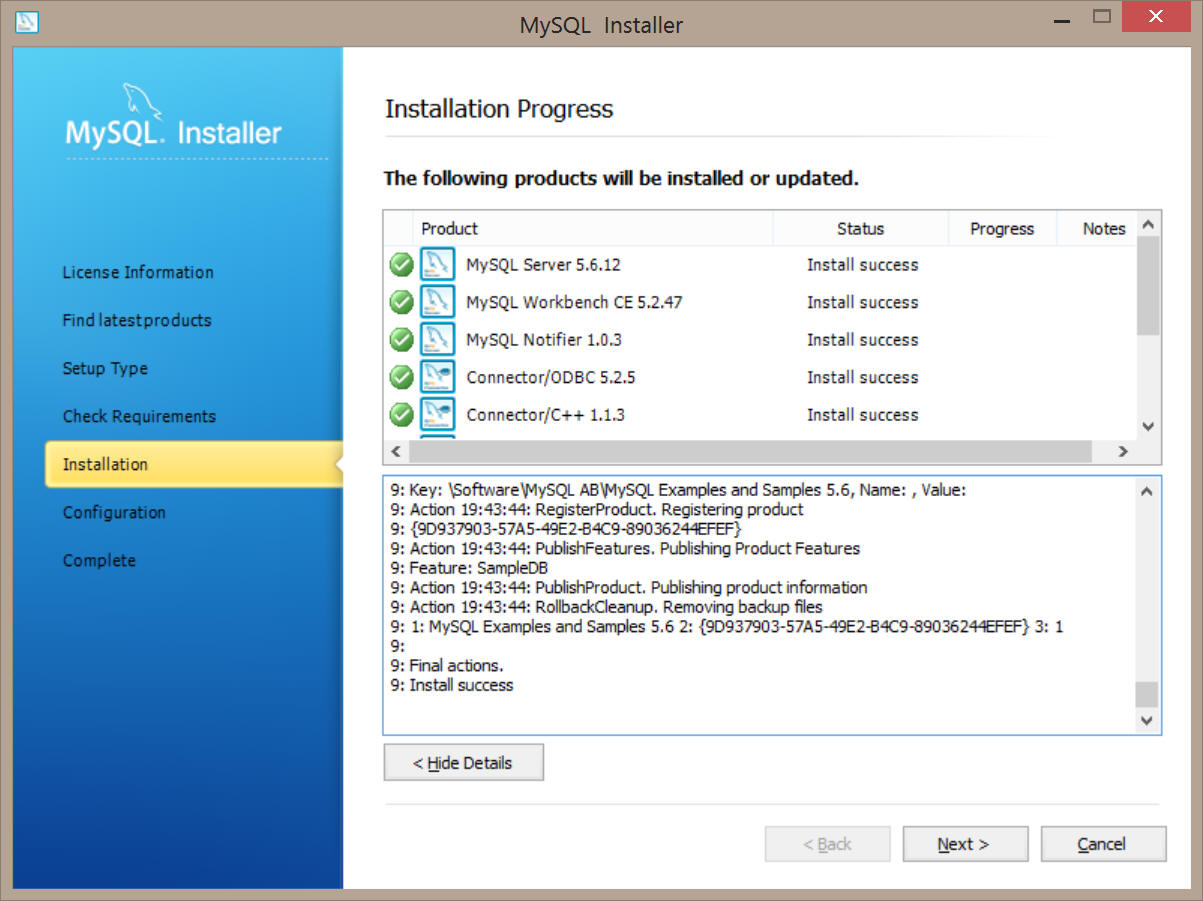Click green checkmark beside Connector/ODBC 5.2.5
Viewport: 1203px width, 901px height.
(x=401, y=377)
